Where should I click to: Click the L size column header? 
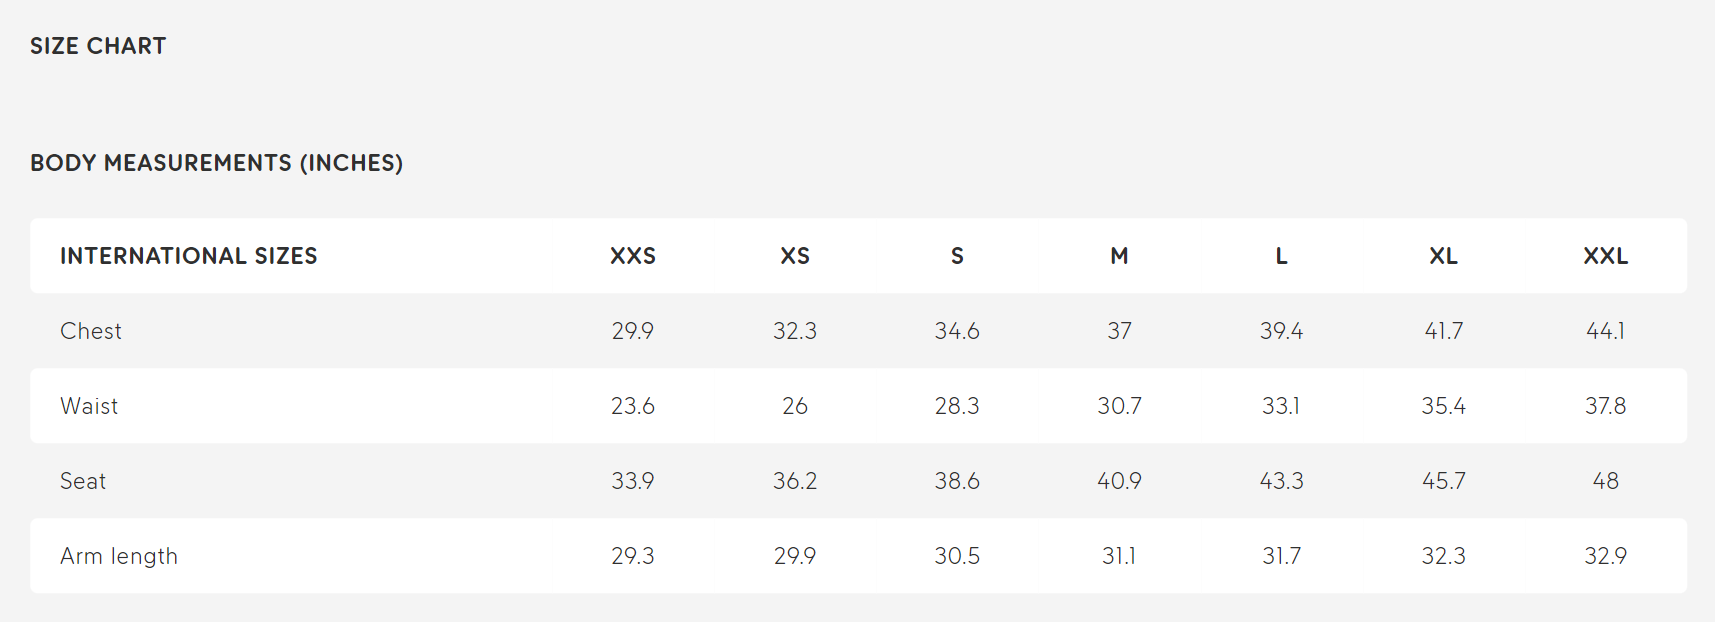pyautogui.click(x=1281, y=256)
